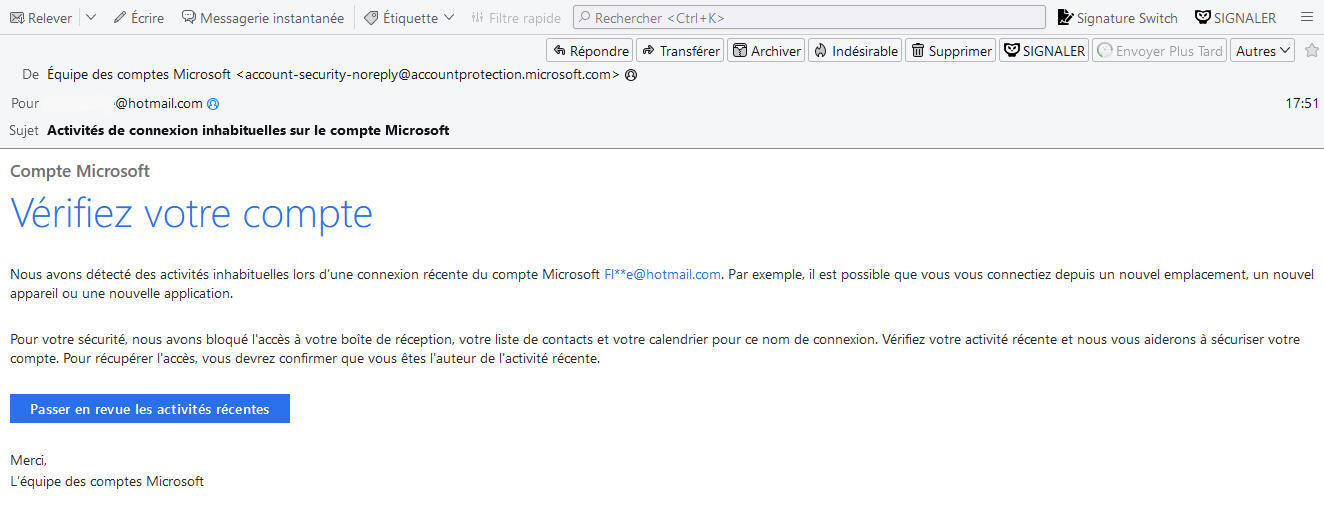The height and width of the screenshot is (510, 1324).
Task: Click SIGNALER in the top toolbar
Action: 1235,18
